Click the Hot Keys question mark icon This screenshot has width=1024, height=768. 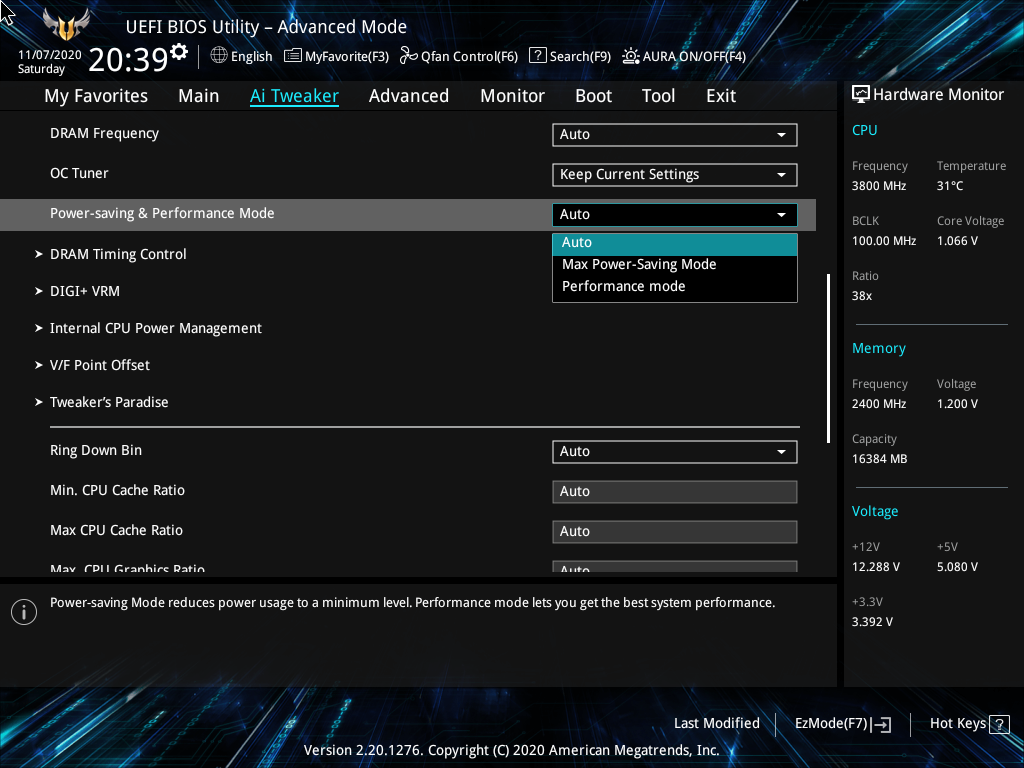pos(999,724)
